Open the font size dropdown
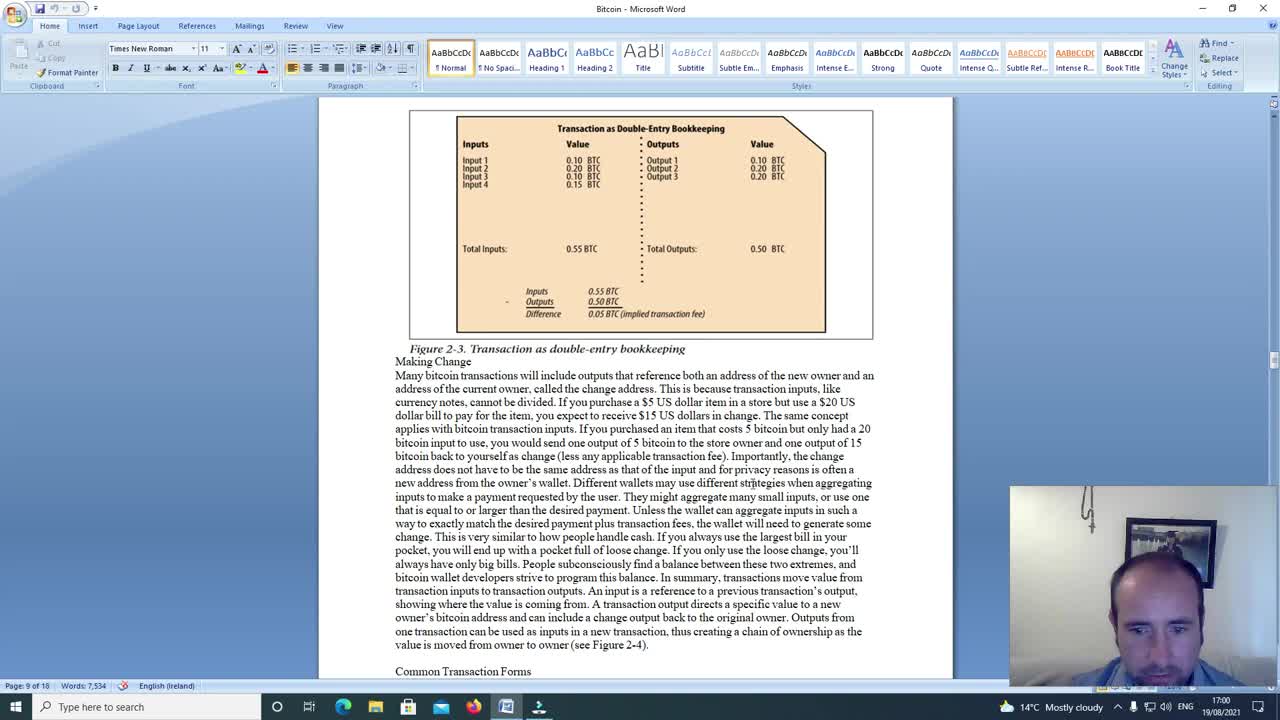The image size is (1280, 720). pos(222,49)
